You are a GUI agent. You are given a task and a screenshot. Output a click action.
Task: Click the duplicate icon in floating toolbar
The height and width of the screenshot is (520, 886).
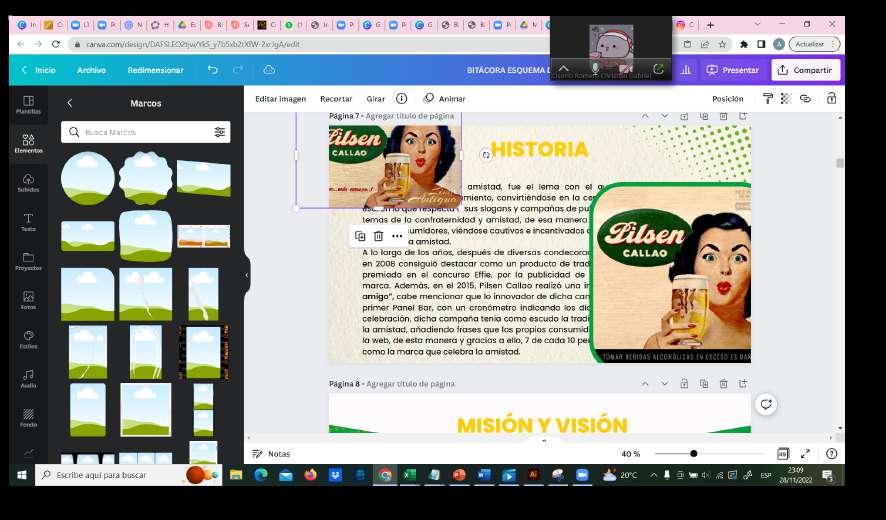[360, 236]
